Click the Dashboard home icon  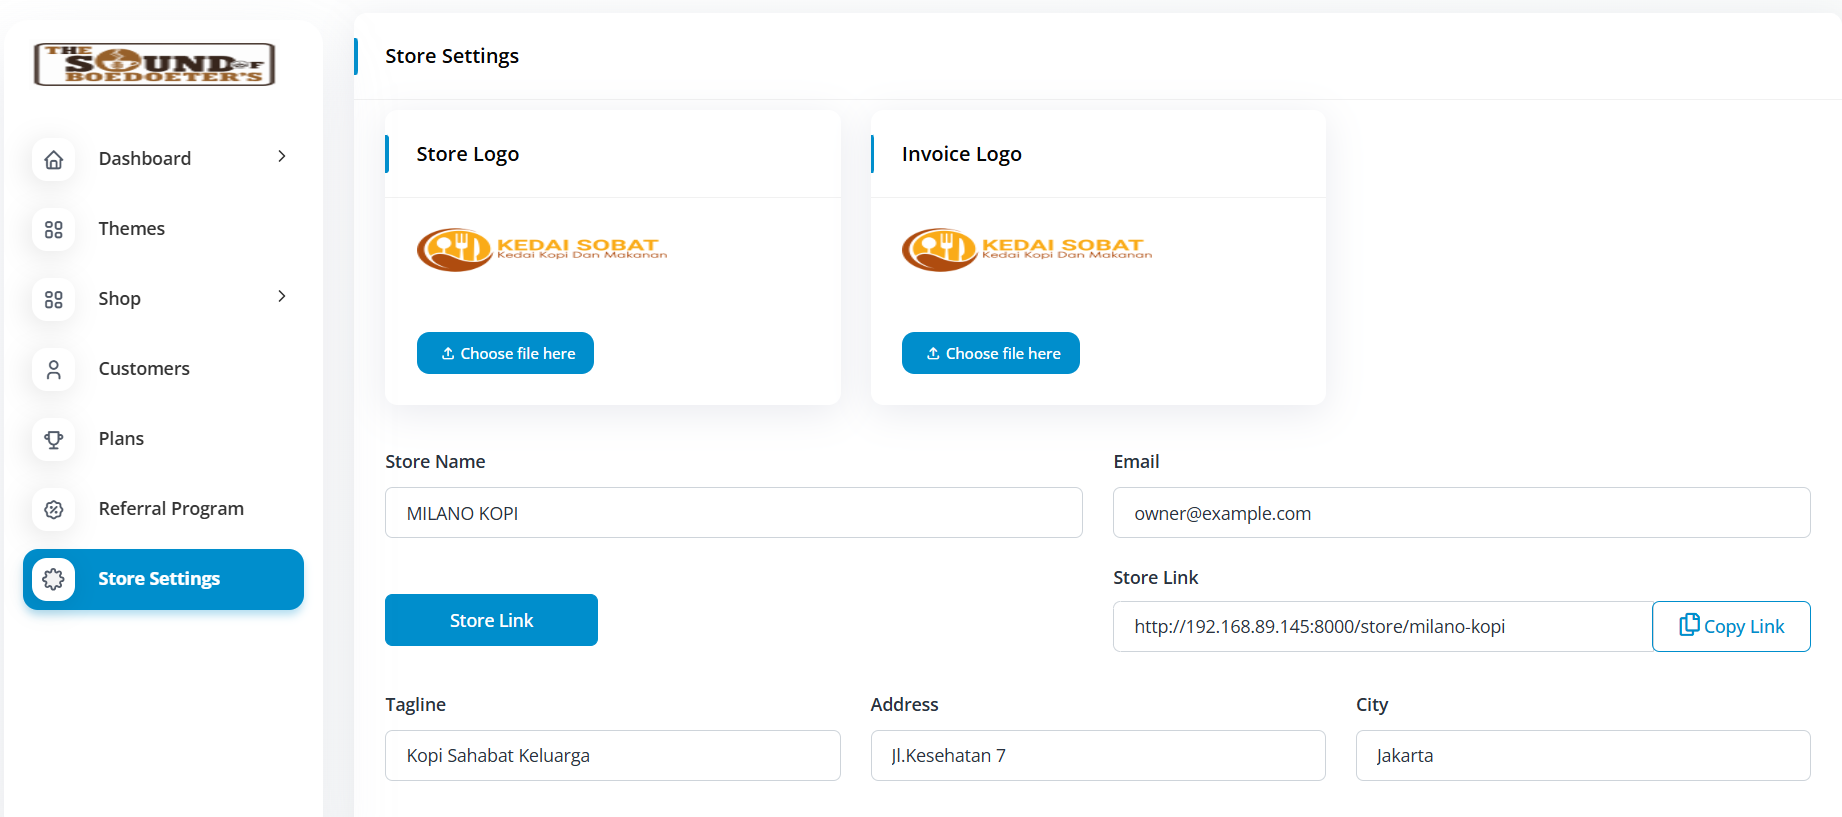click(x=54, y=159)
